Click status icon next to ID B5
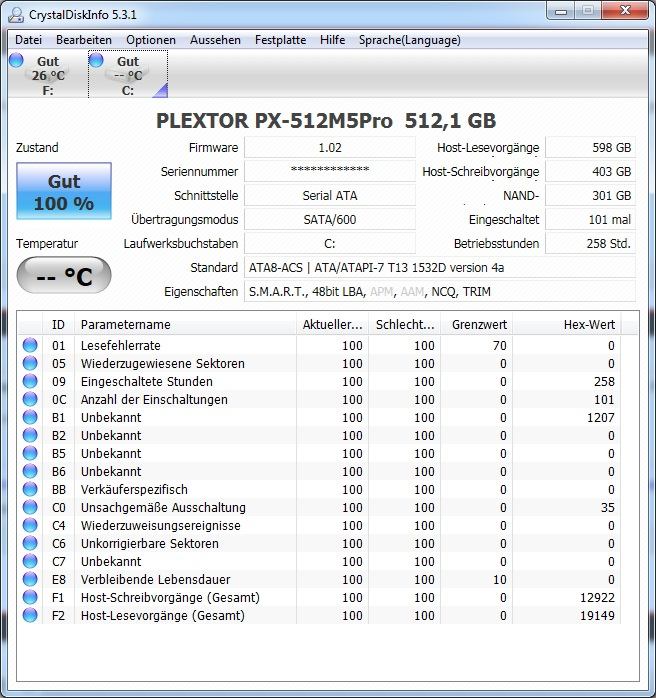The height and width of the screenshot is (698, 656). (x=30, y=453)
